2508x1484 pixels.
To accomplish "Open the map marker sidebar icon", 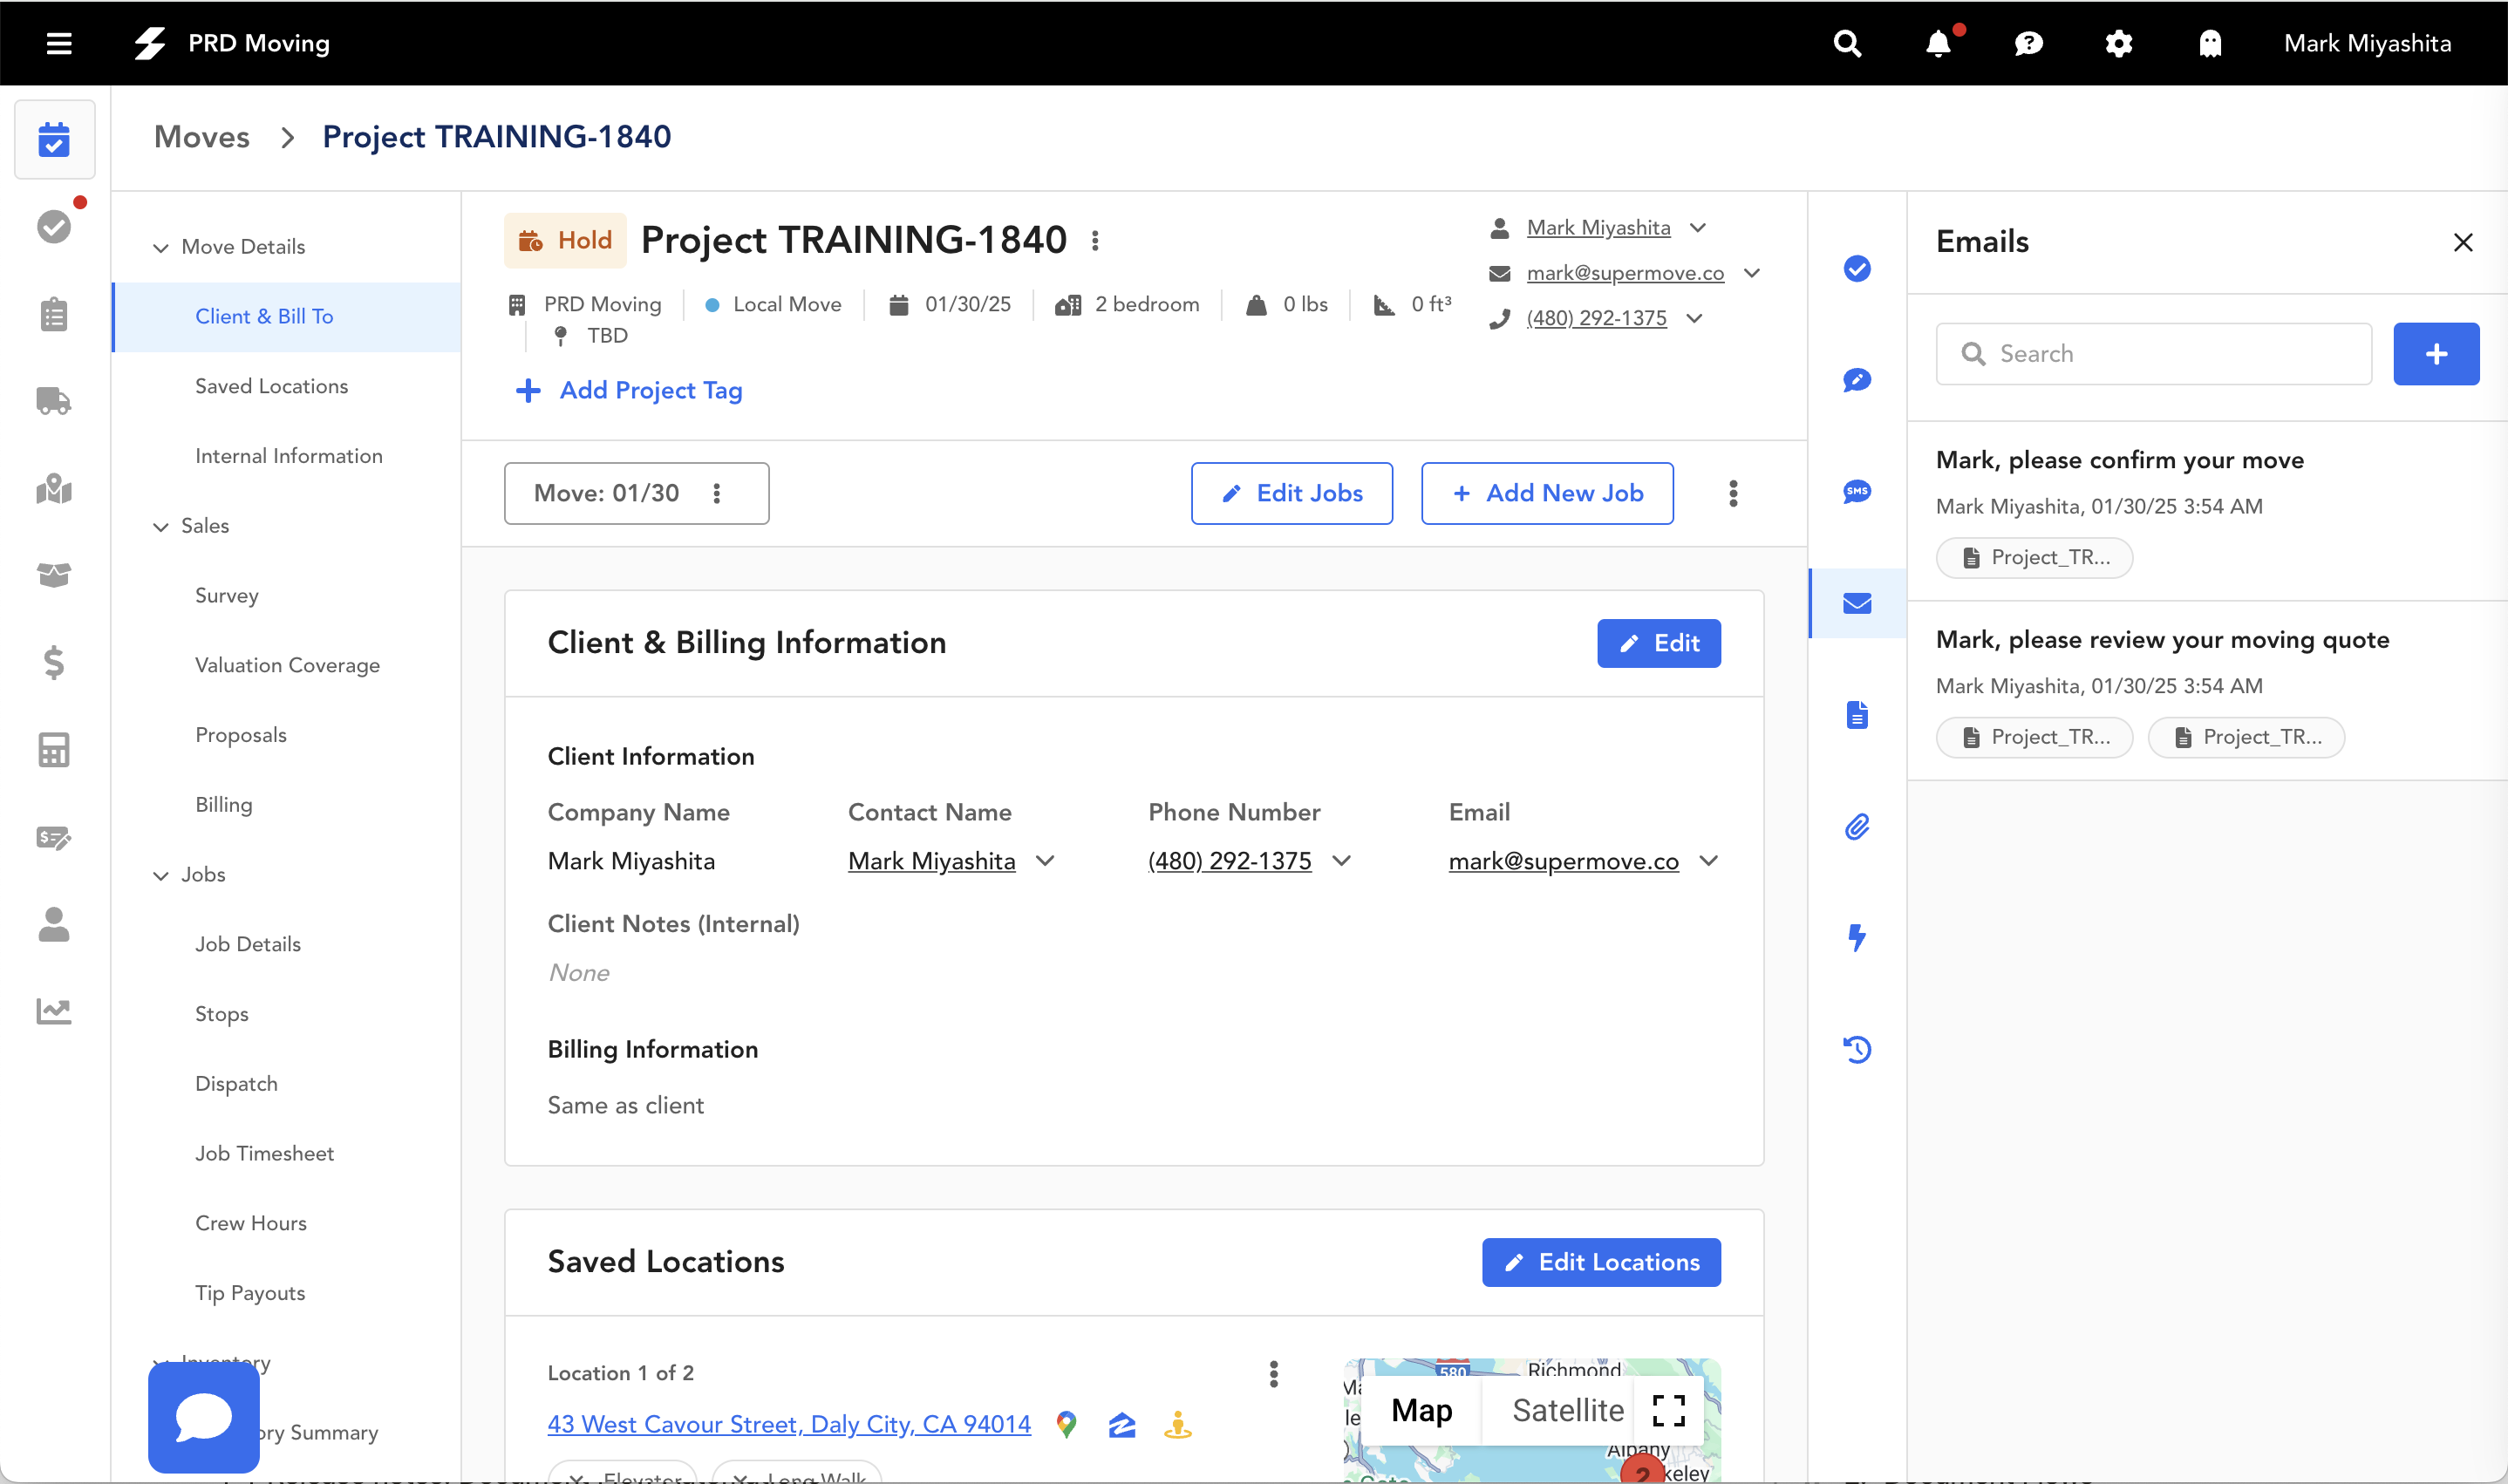I will [54, 488].
